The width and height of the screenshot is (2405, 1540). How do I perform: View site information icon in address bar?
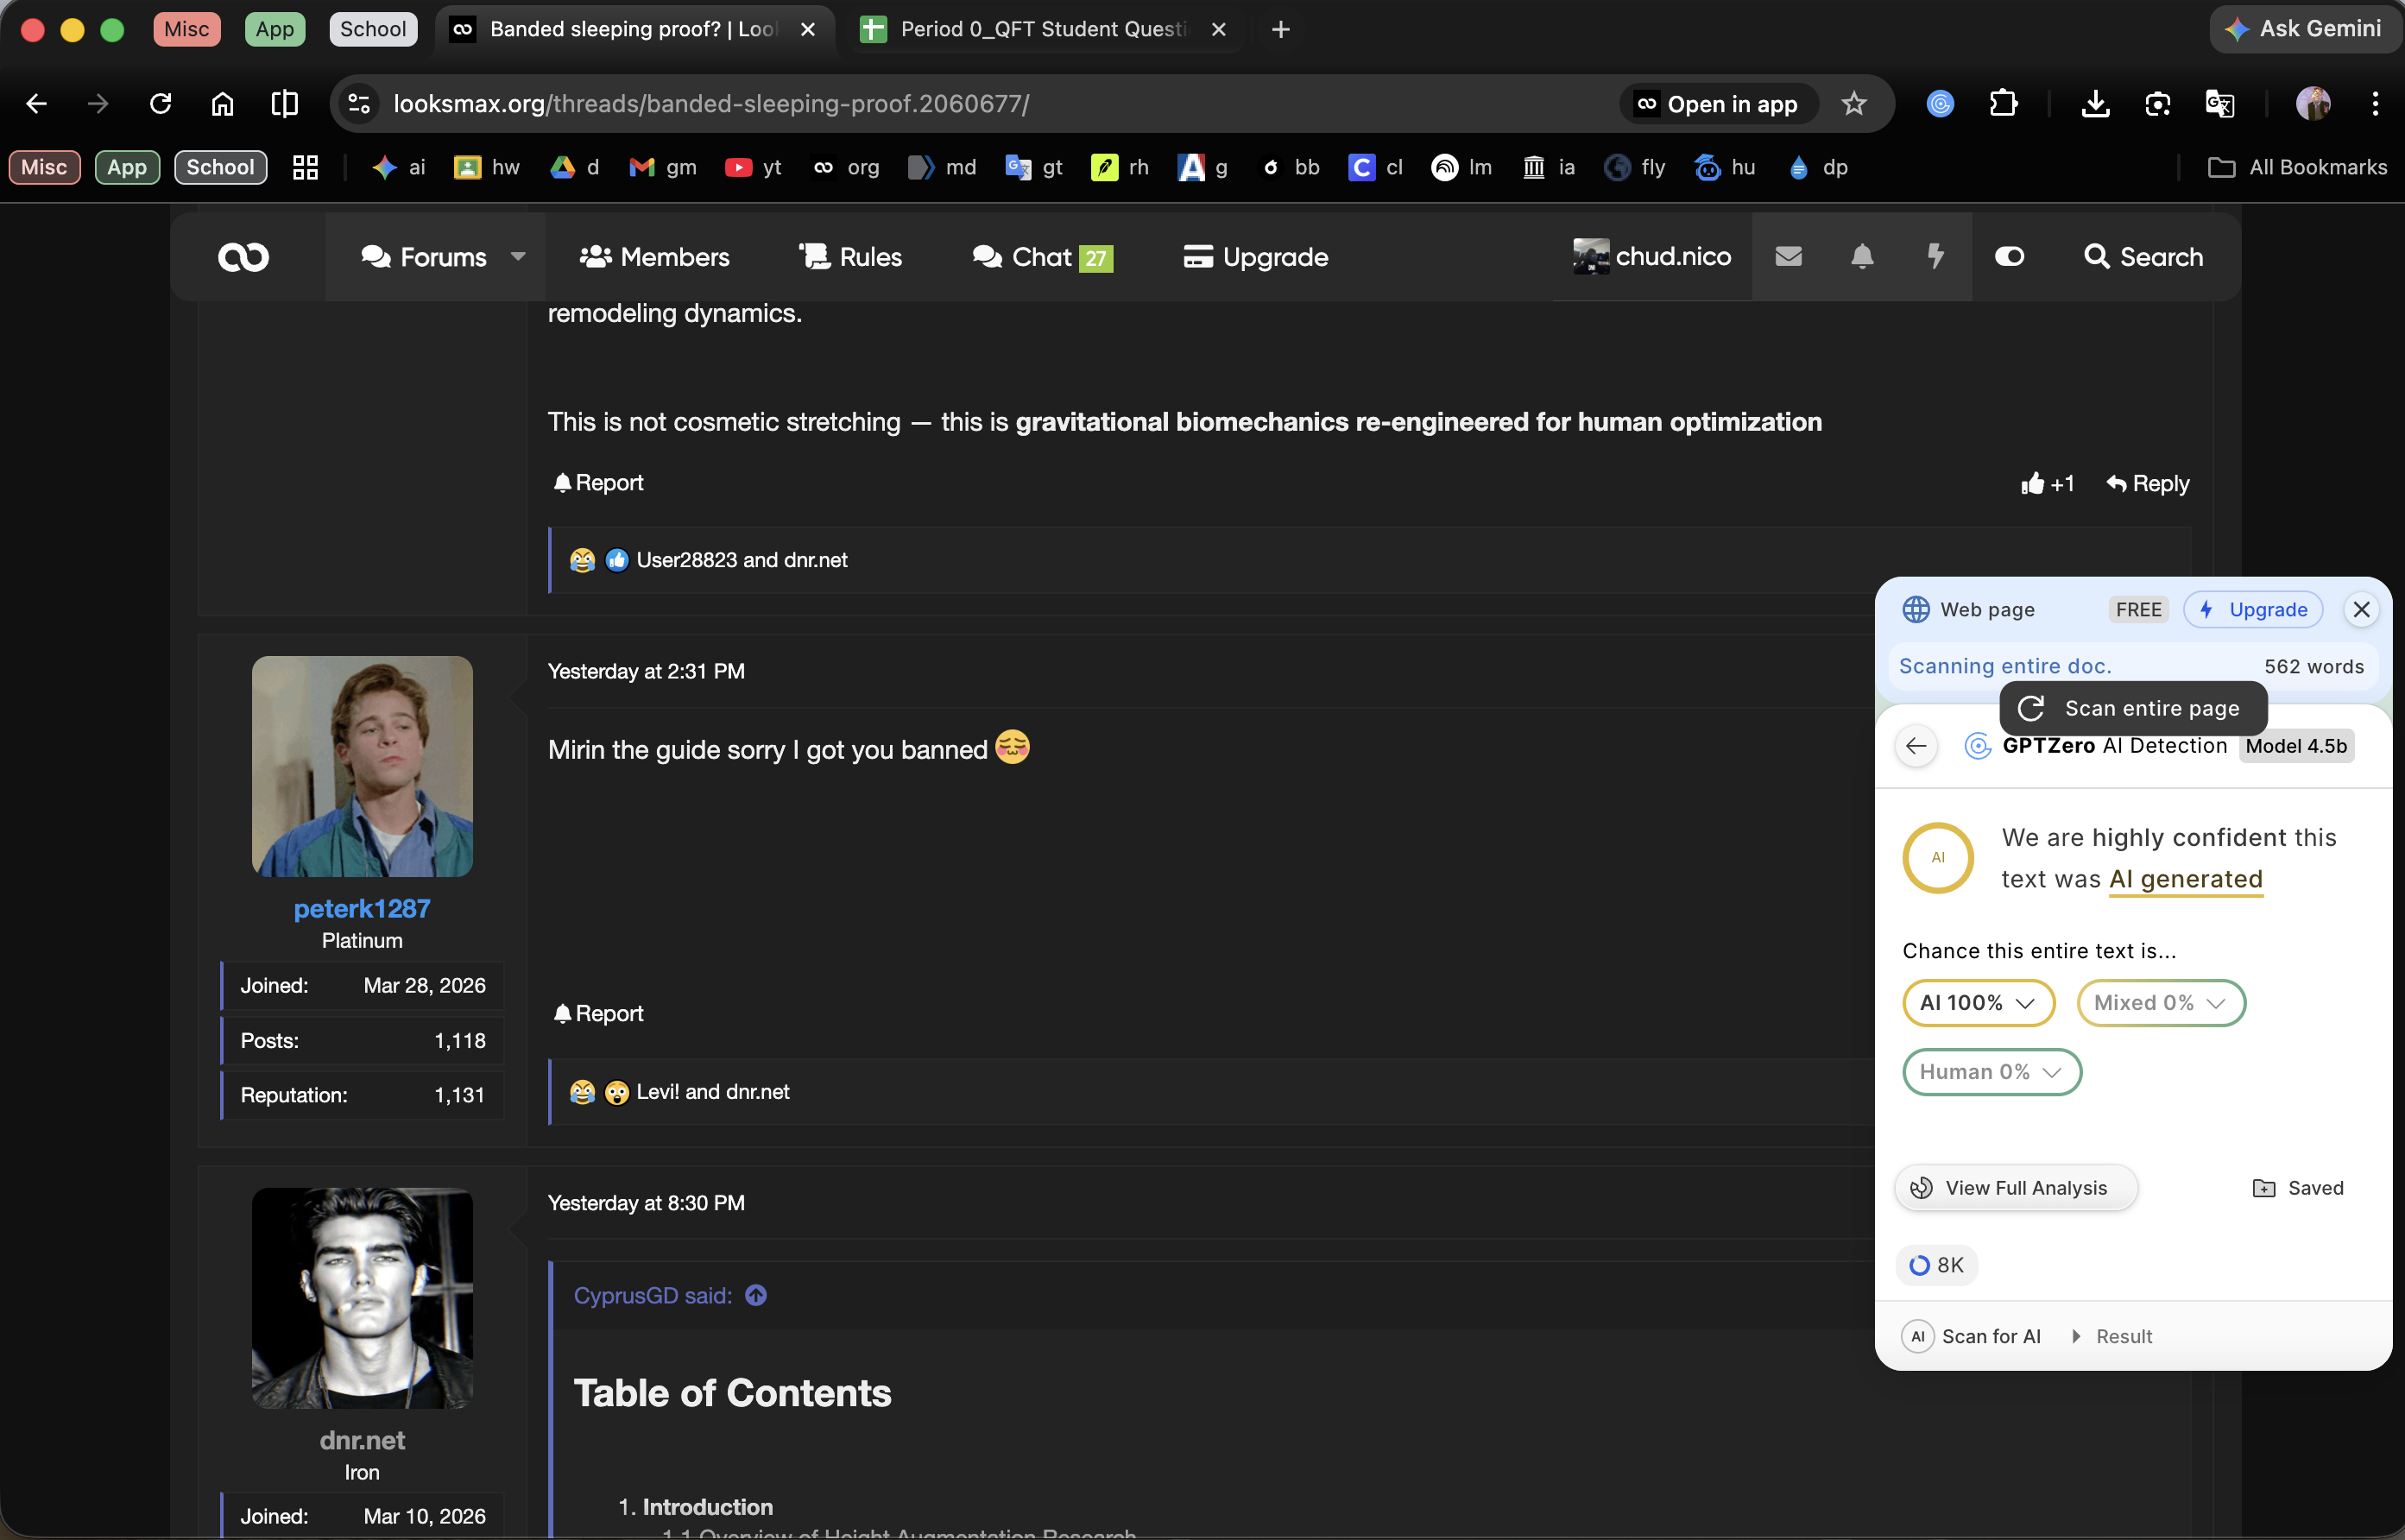[x=359, y=103]
